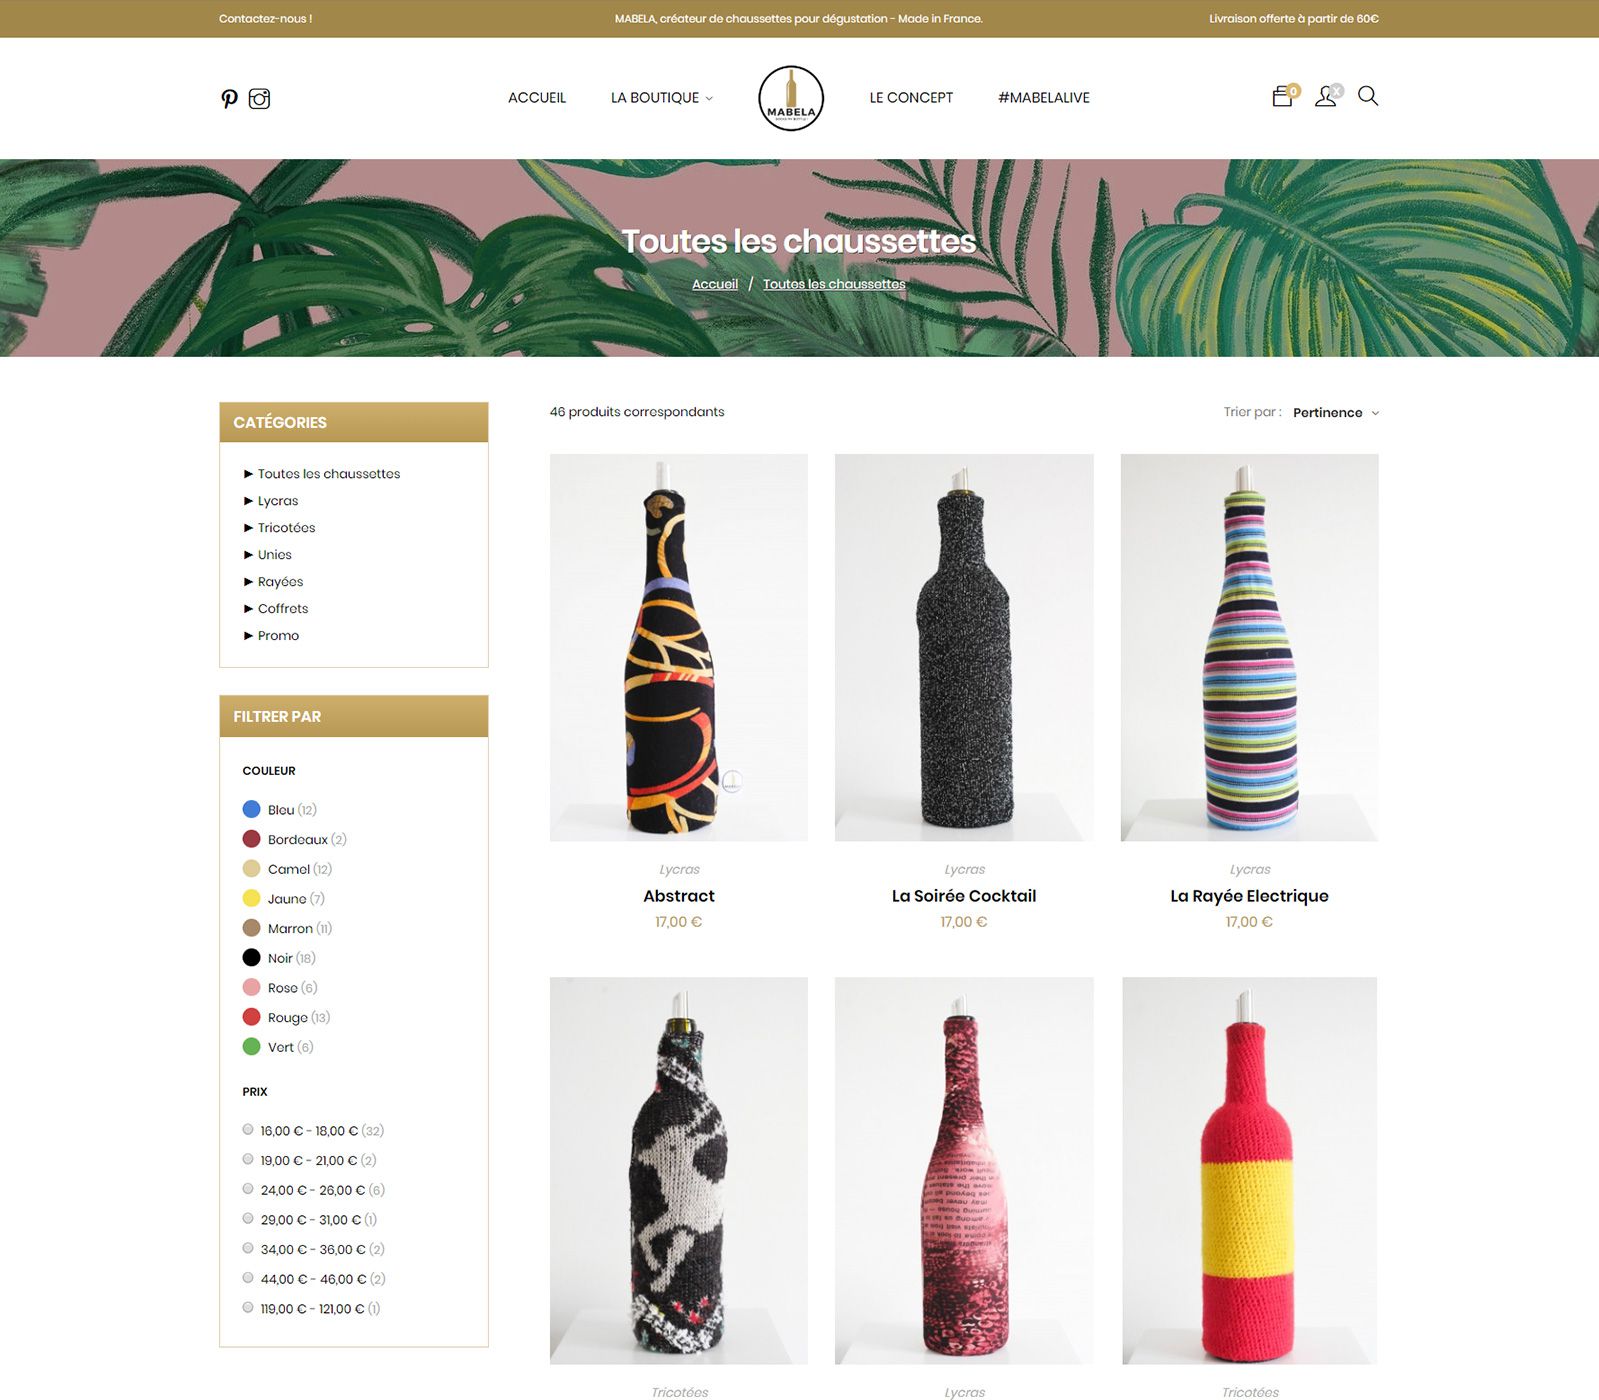Viewport: 1599px width, 1400px height.
Task: Open La Rayée Electrique product image
Action: [1249, 647]
